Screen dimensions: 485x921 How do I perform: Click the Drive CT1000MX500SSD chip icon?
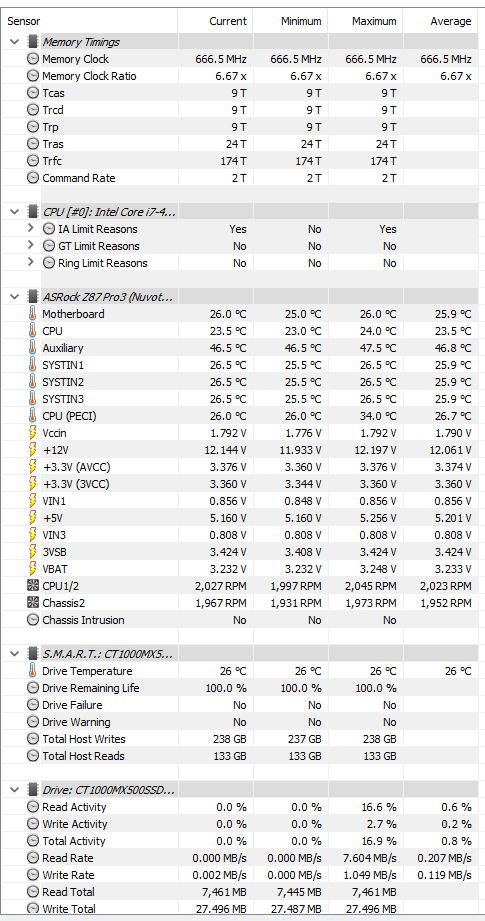[33, 790]
